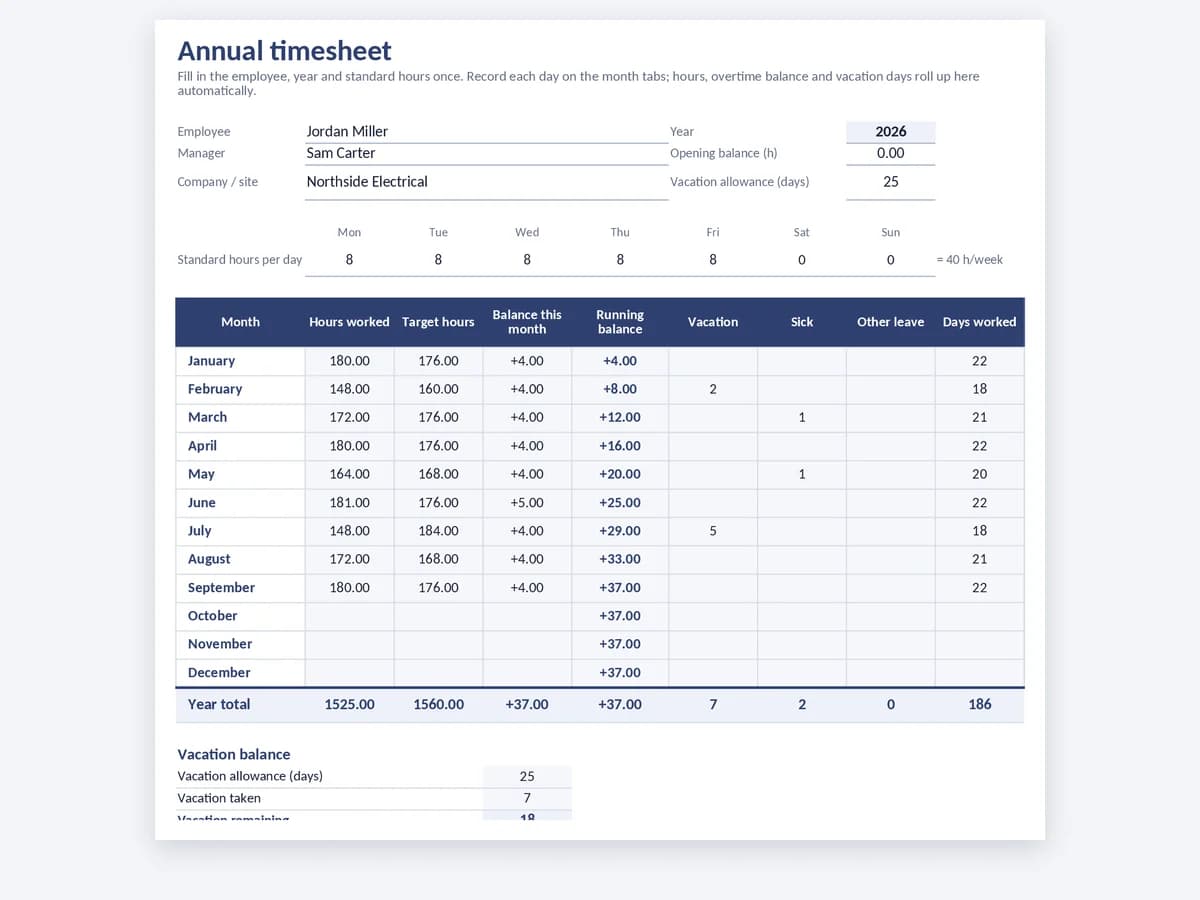Click the 'Balance this month' column header
The height and width of the screenshot is (900, 1200).
pyautogui.click(x=527, y=322)
